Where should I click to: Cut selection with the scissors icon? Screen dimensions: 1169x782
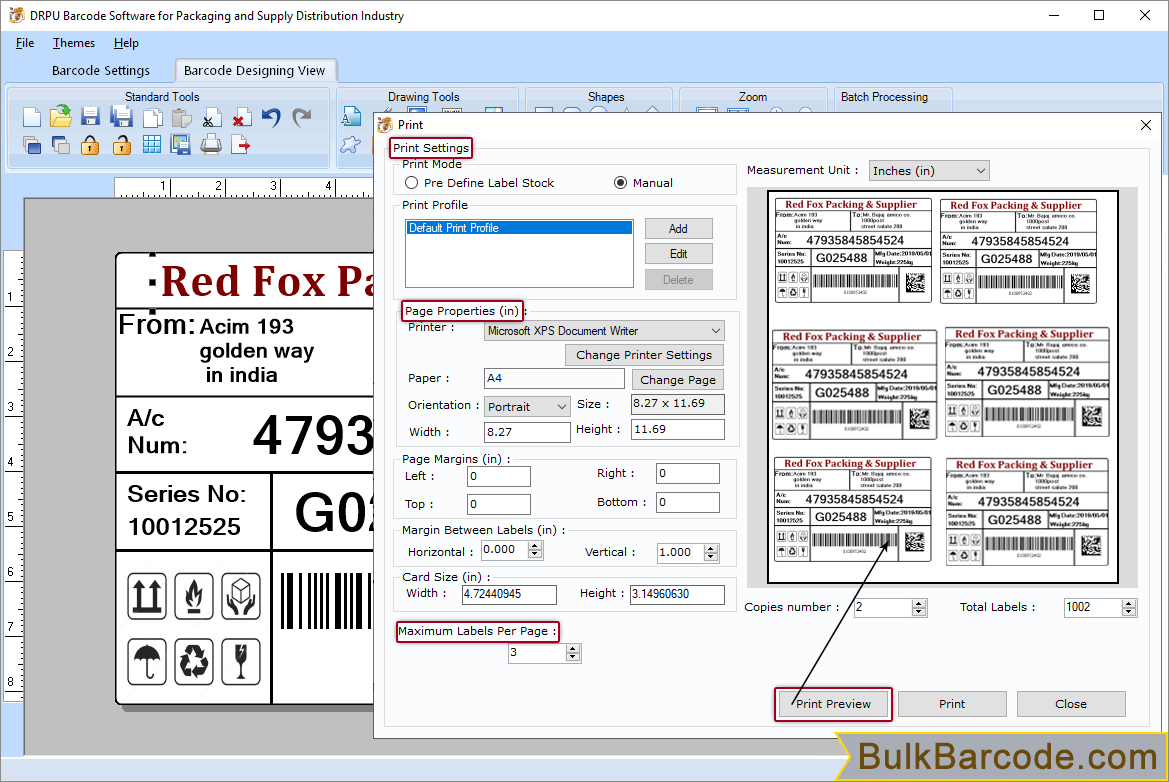pos(211,118)
